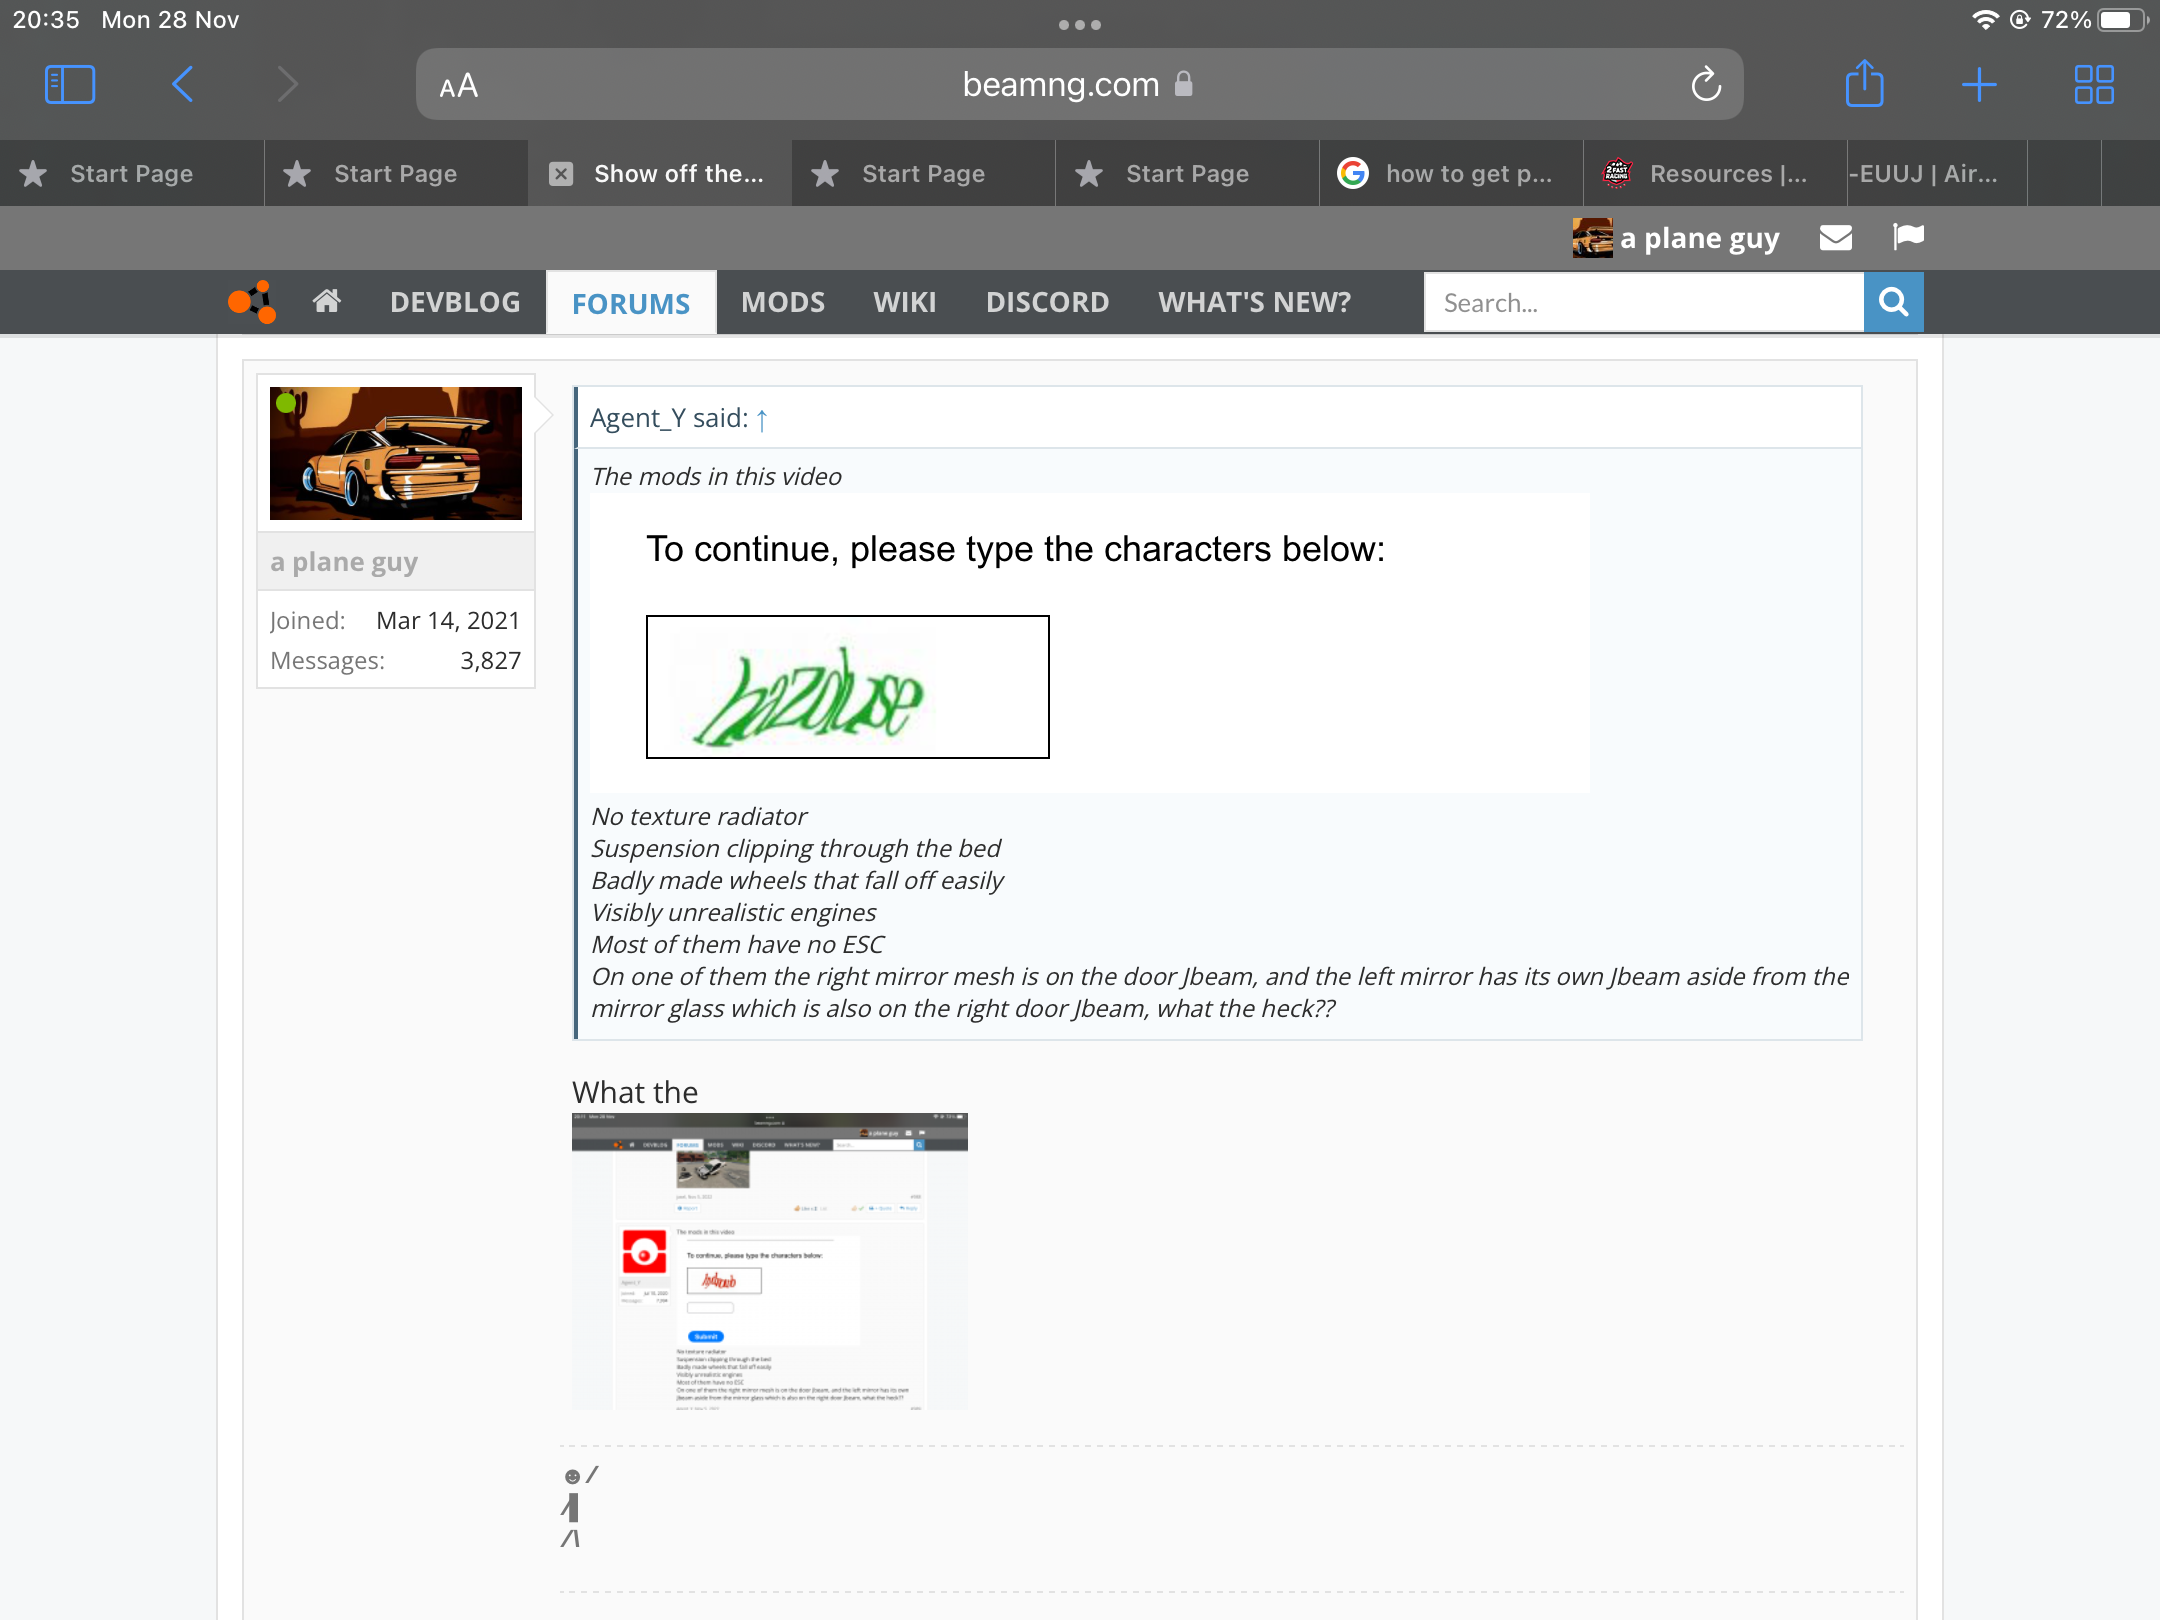Open the Share sheet icon
This screenshot has width=2160, height=1620.
(1864, 83)
